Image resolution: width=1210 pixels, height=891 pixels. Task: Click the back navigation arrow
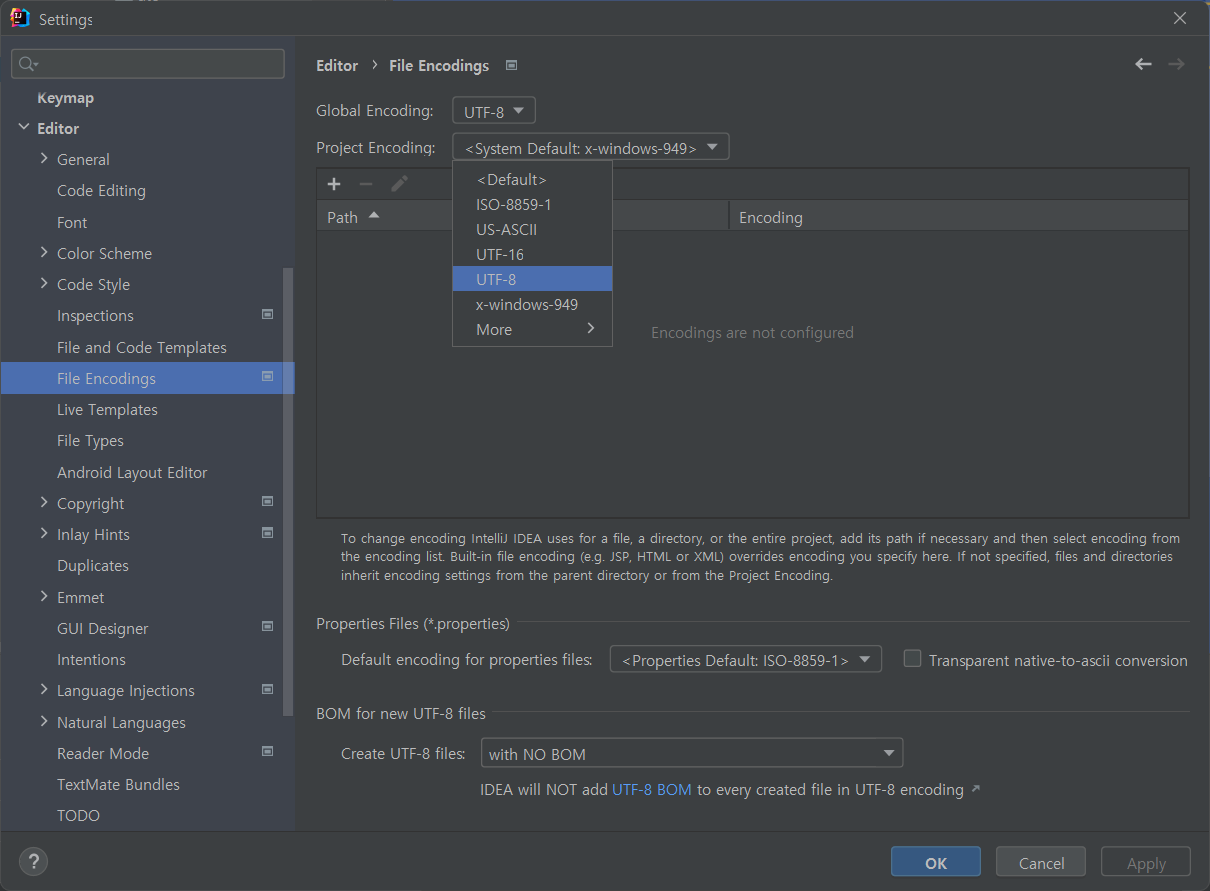[x=1143, y=64]
